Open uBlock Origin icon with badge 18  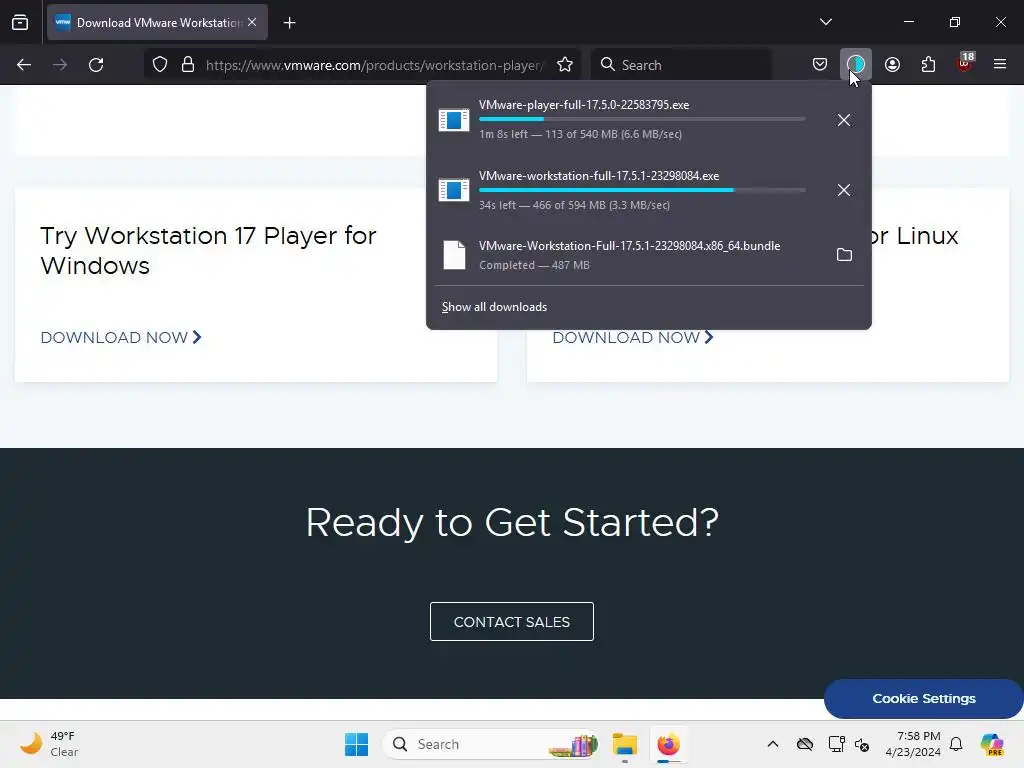click(x=965, y=63)
